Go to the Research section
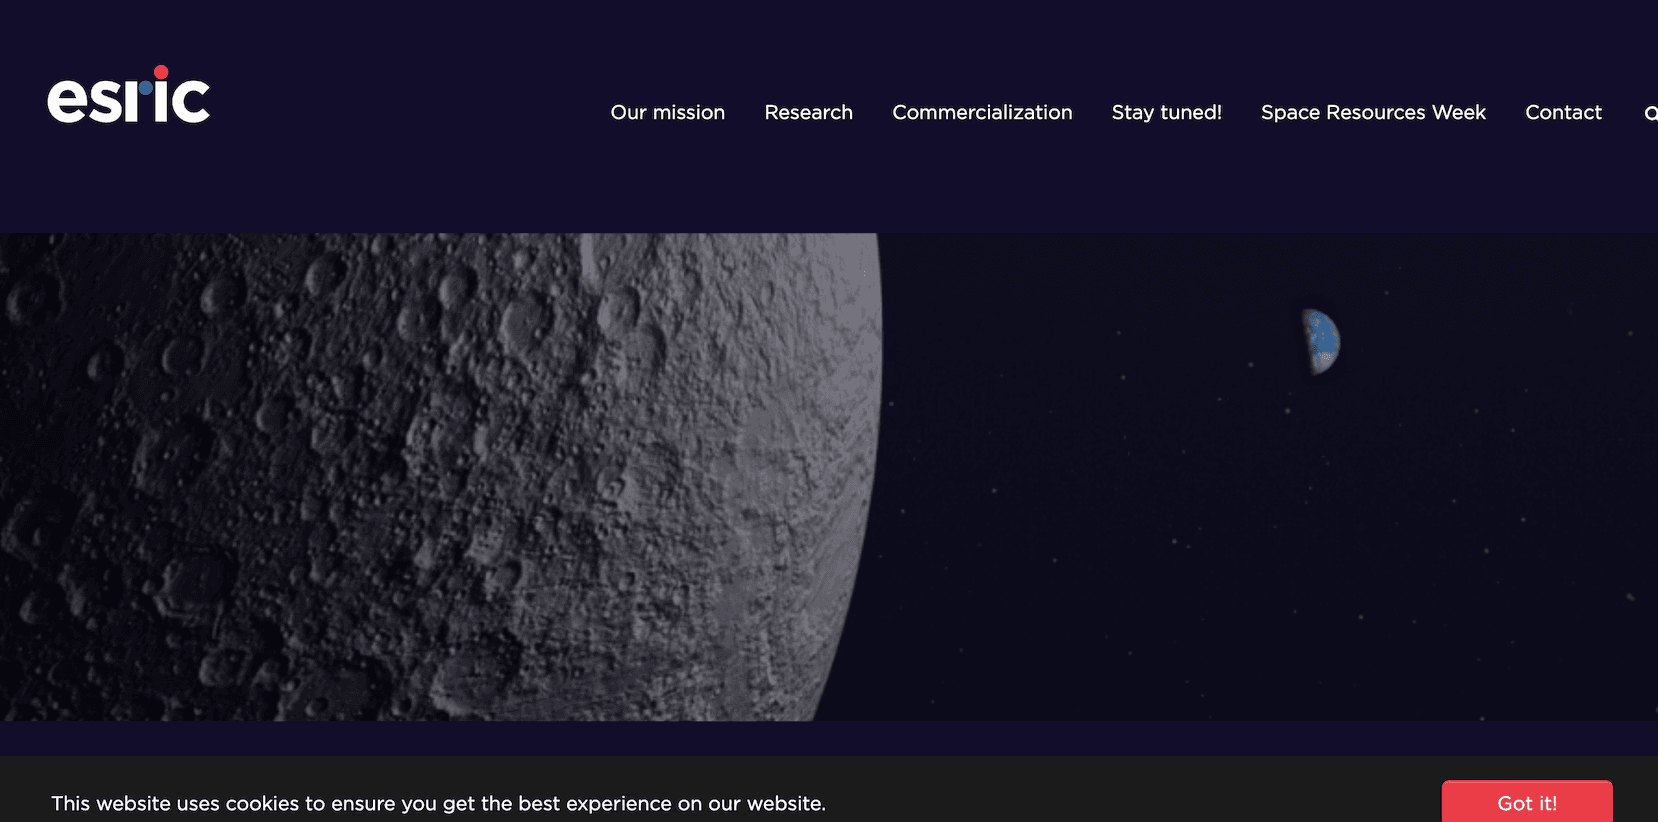 coord(808,113)
